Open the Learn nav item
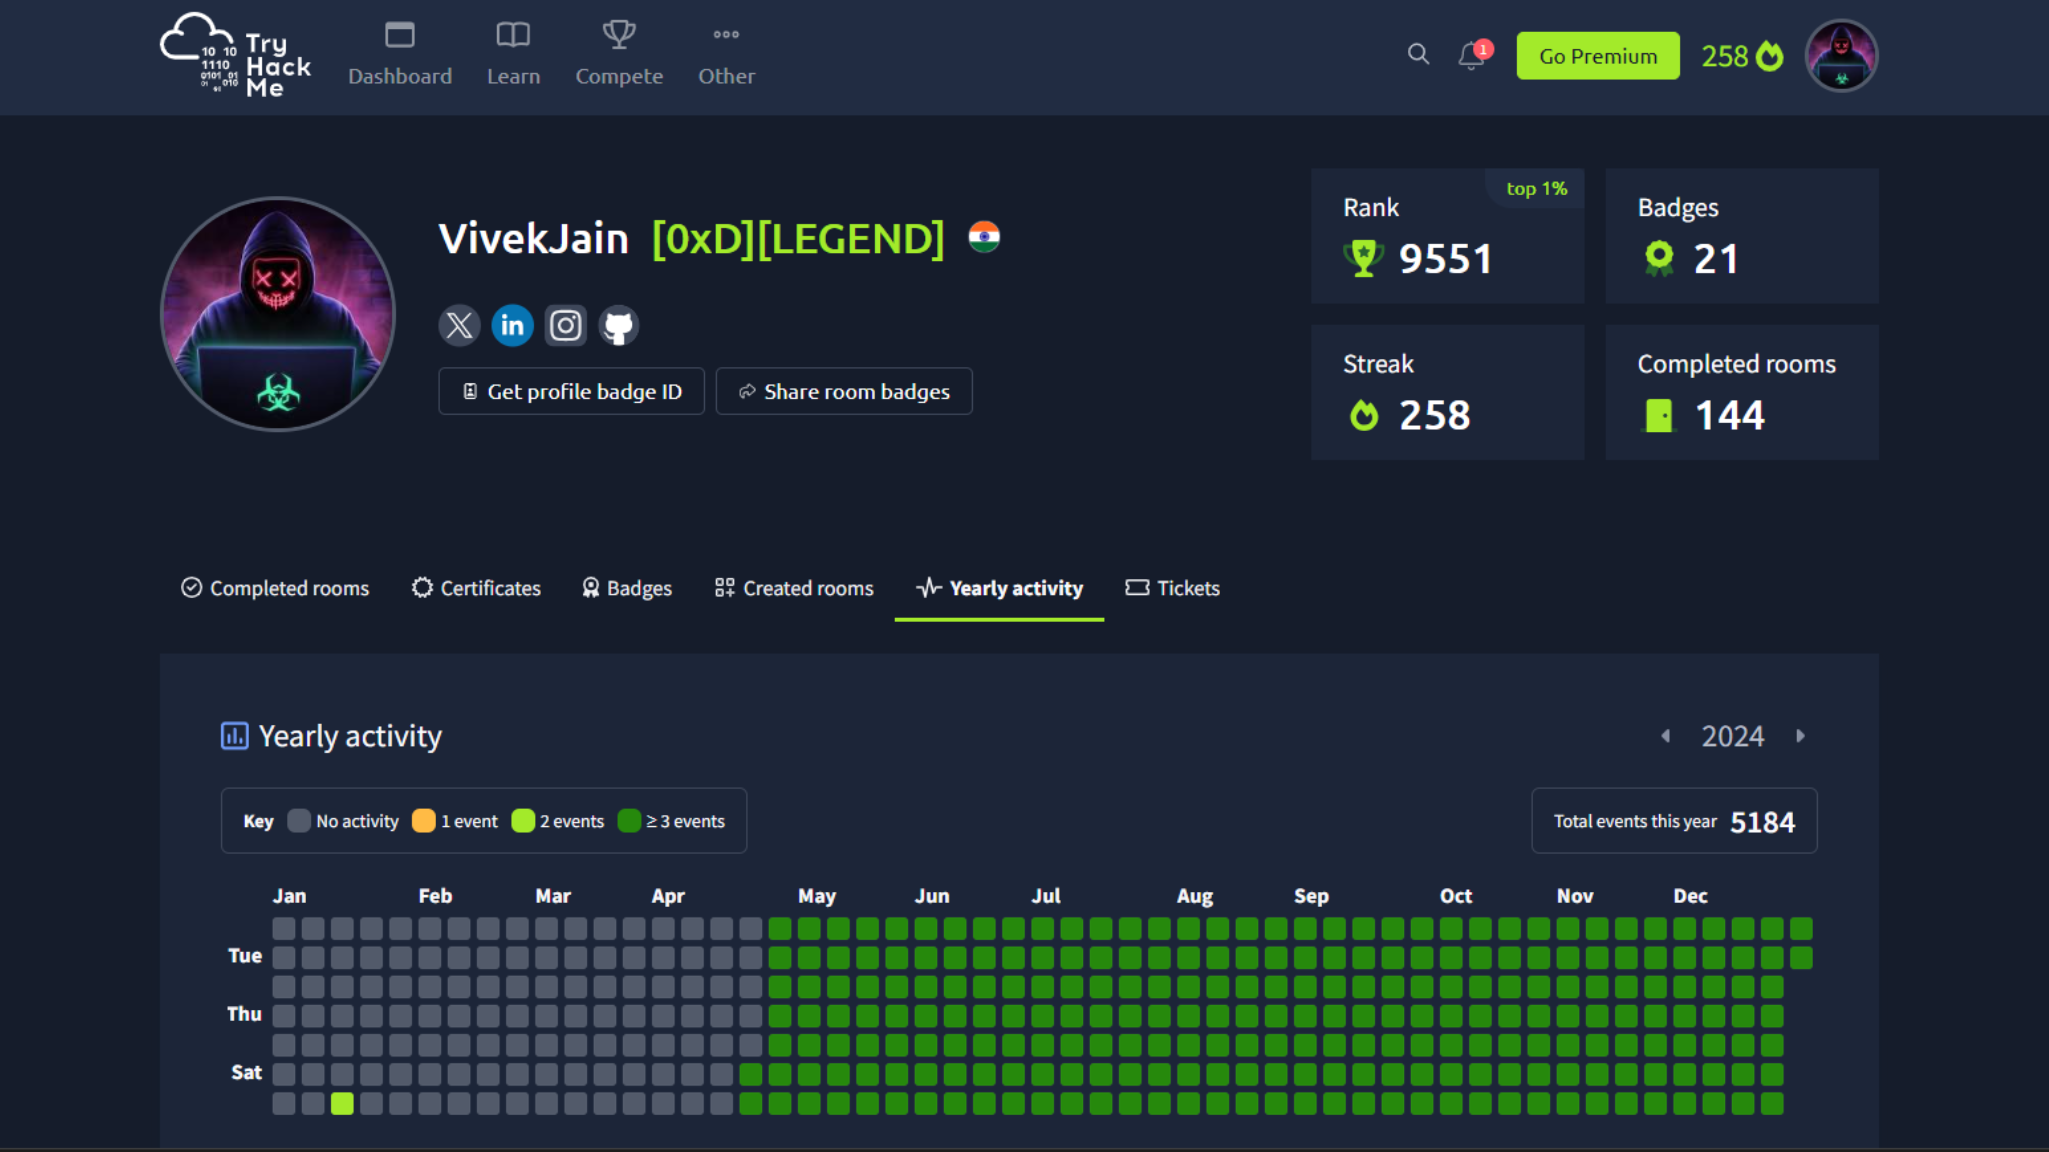Image resolution: width=2049 pixels, height=1152 pixels. [x=513, y=56]
